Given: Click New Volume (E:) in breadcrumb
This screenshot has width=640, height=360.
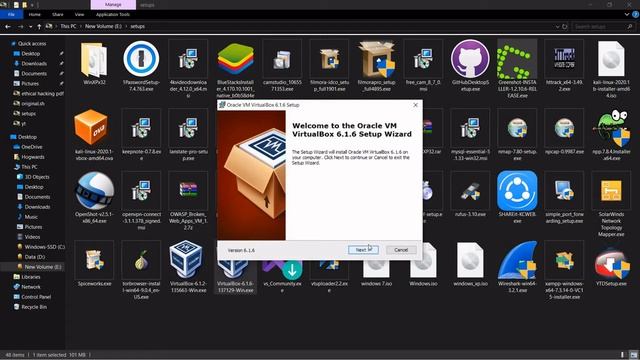Looking at the screenshot, I should click(103, 26).
